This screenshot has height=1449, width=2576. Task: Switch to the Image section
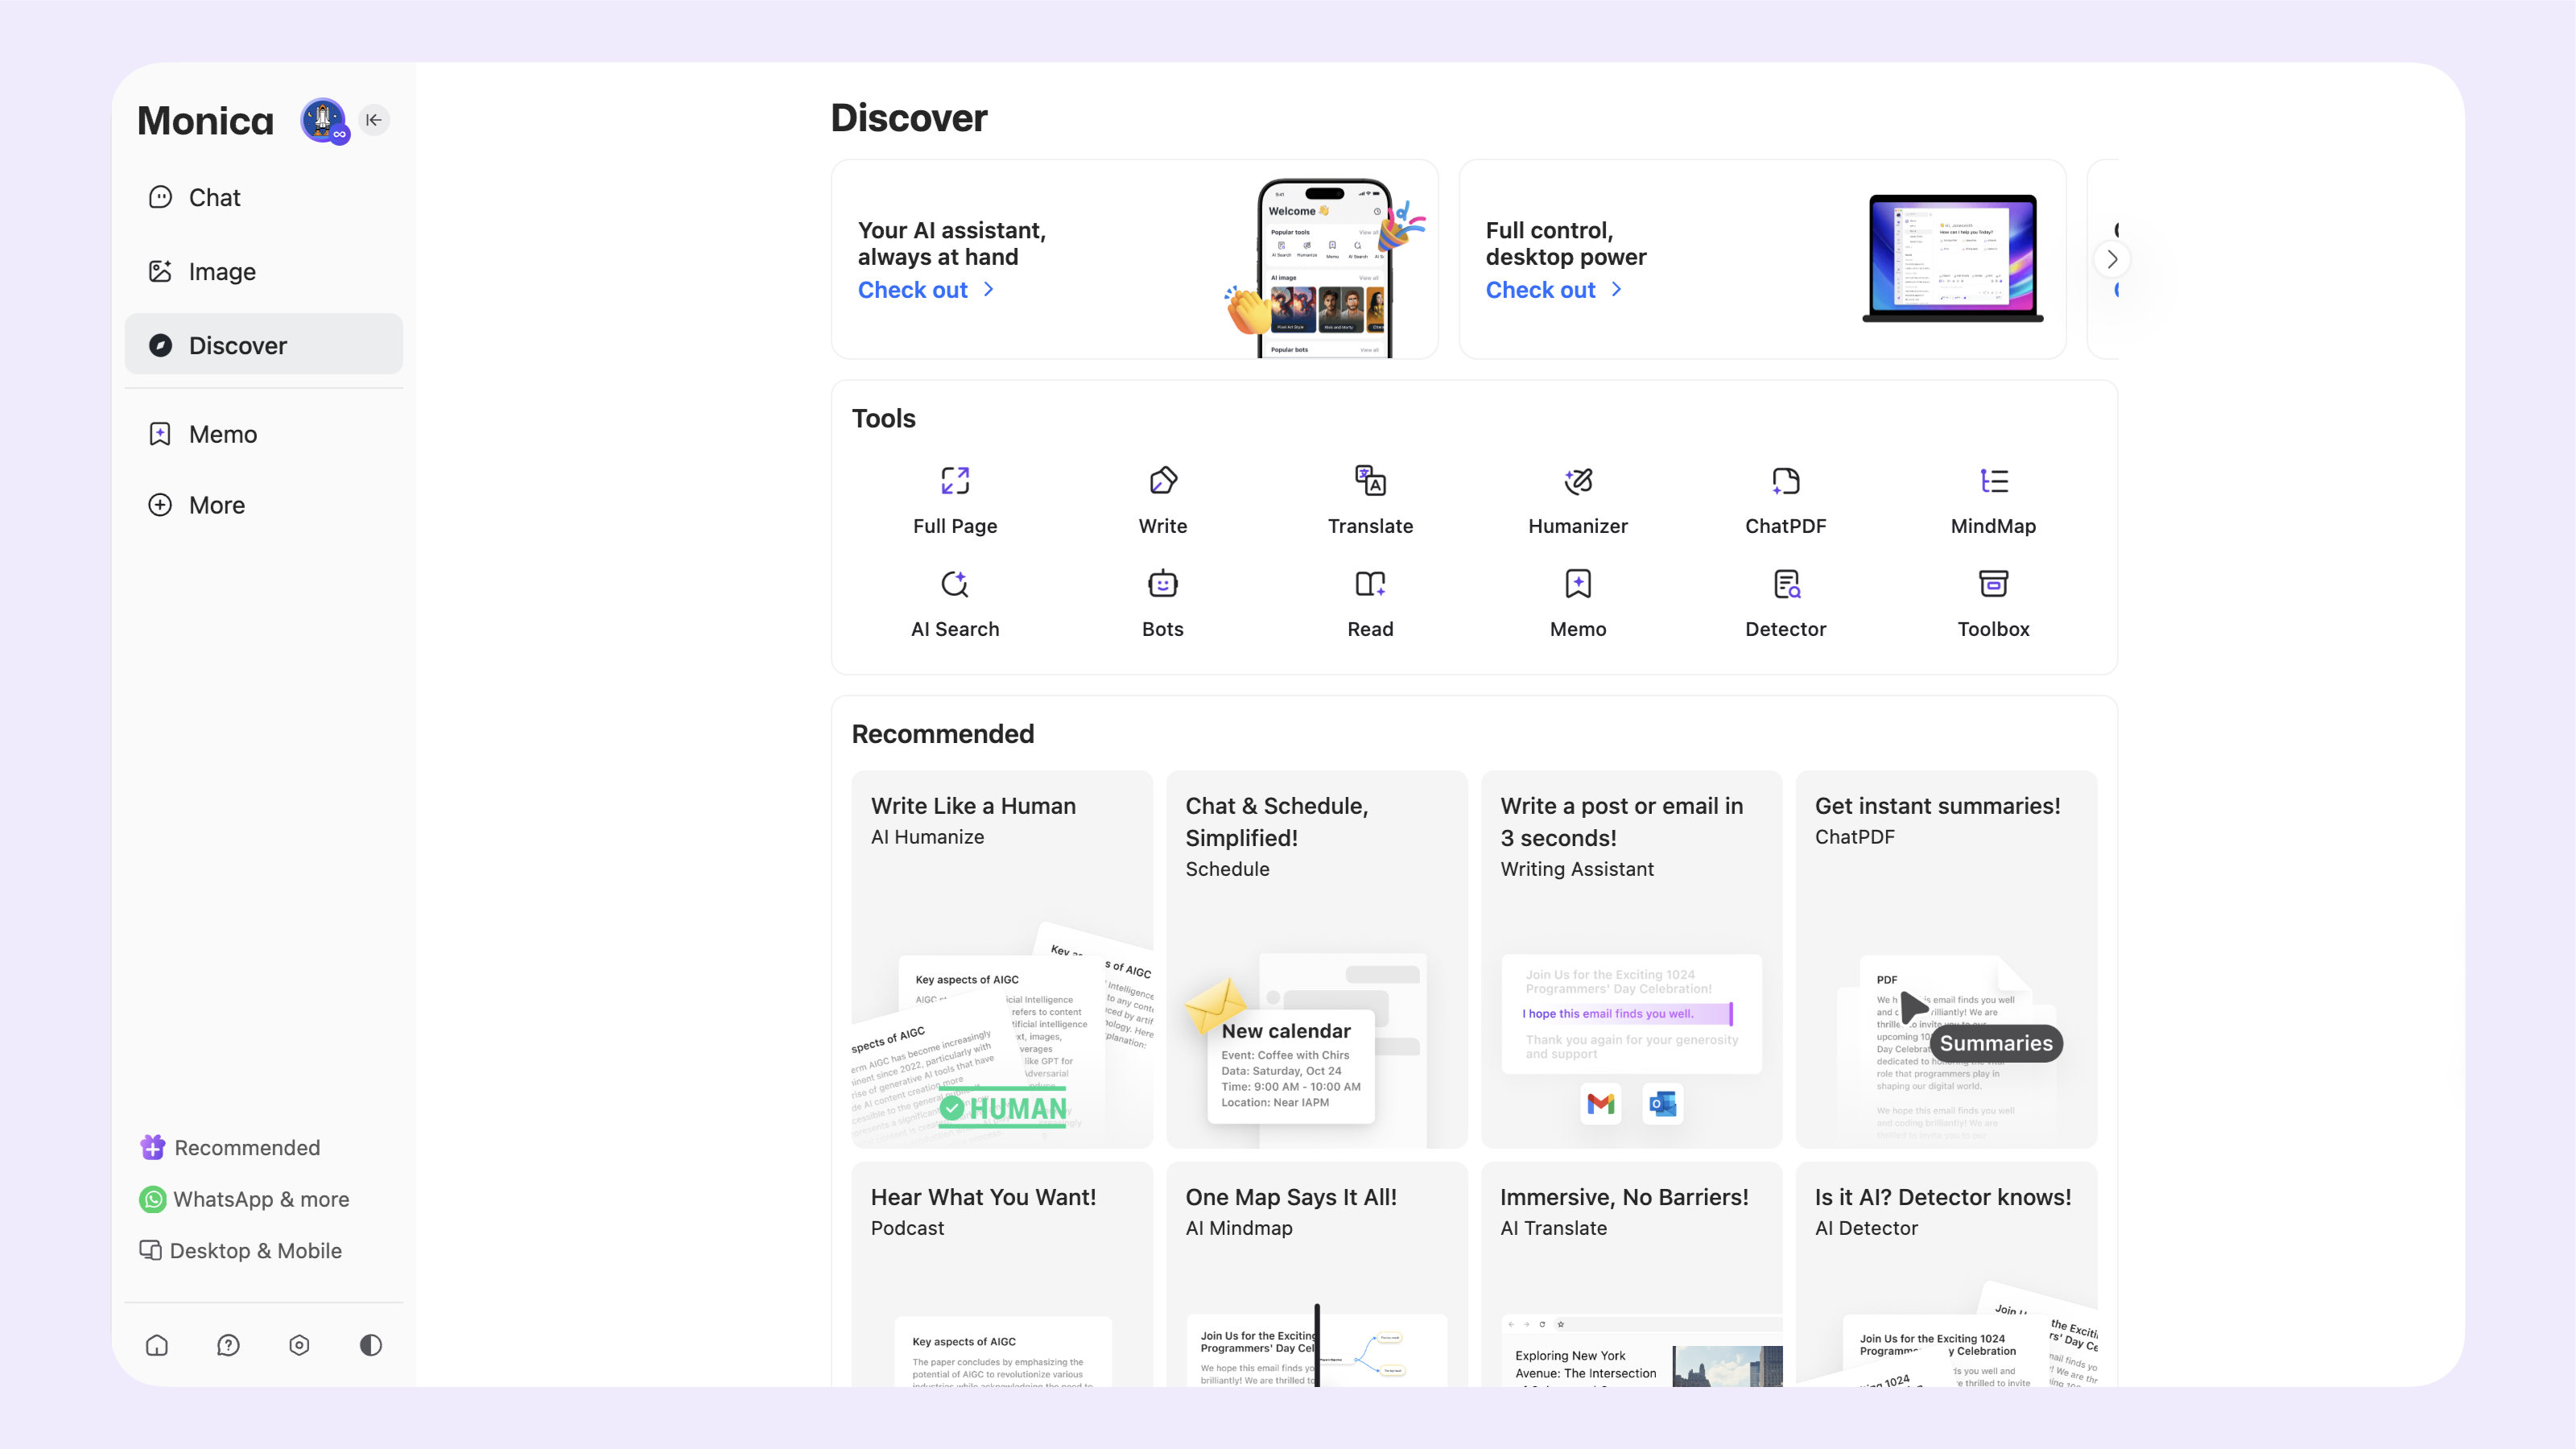click(221, 271)
